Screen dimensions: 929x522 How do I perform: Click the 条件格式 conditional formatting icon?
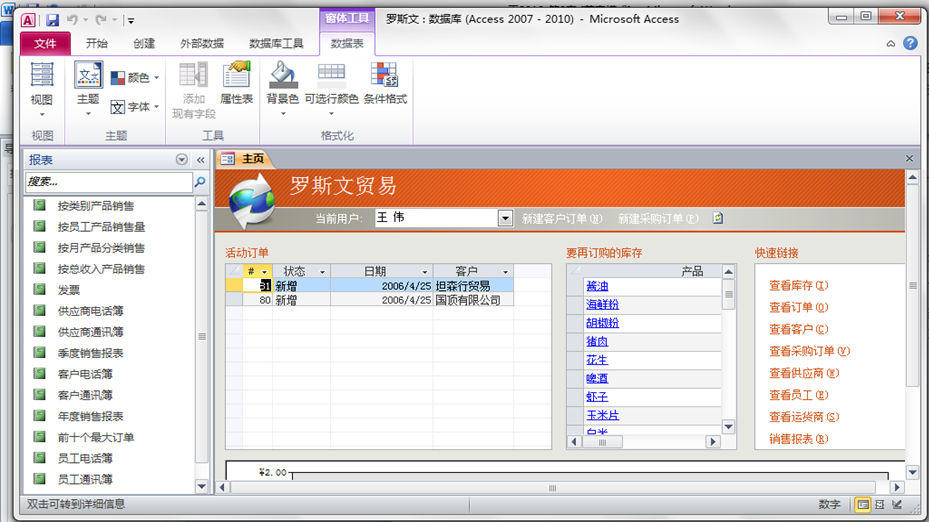[385, 75]
